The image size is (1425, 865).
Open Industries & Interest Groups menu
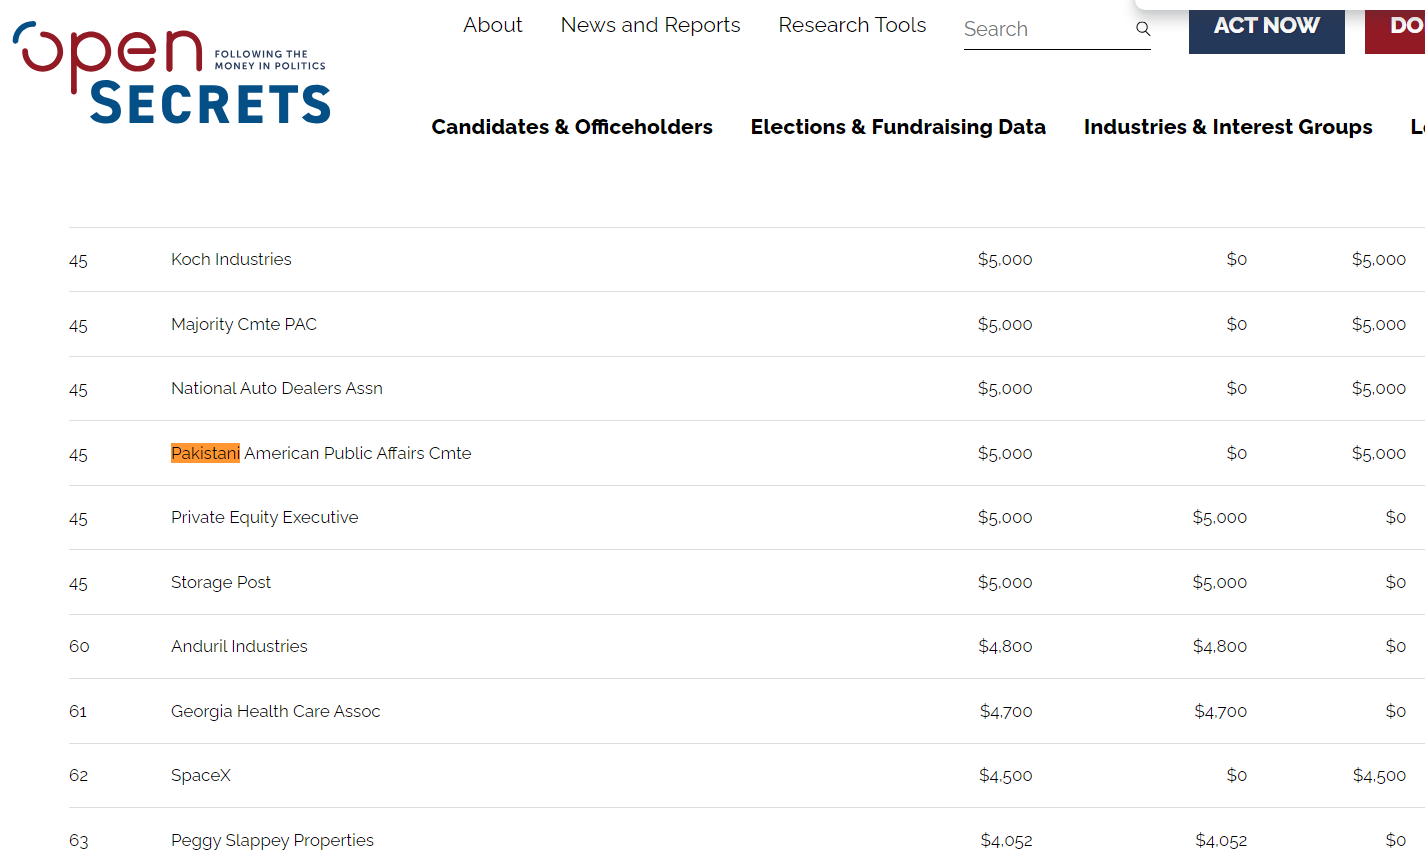click(x=1228, y=127)
